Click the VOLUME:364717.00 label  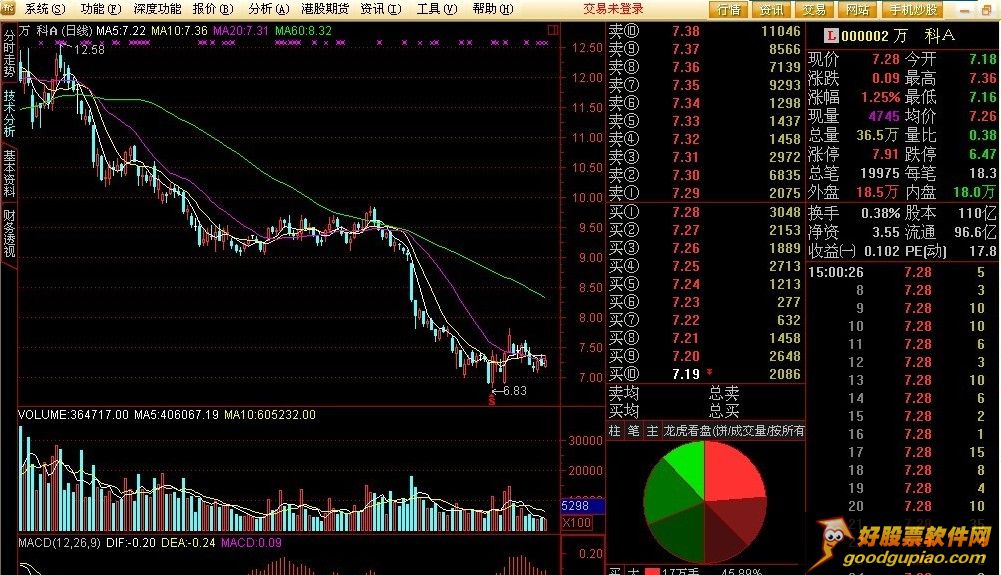[73, 415]
